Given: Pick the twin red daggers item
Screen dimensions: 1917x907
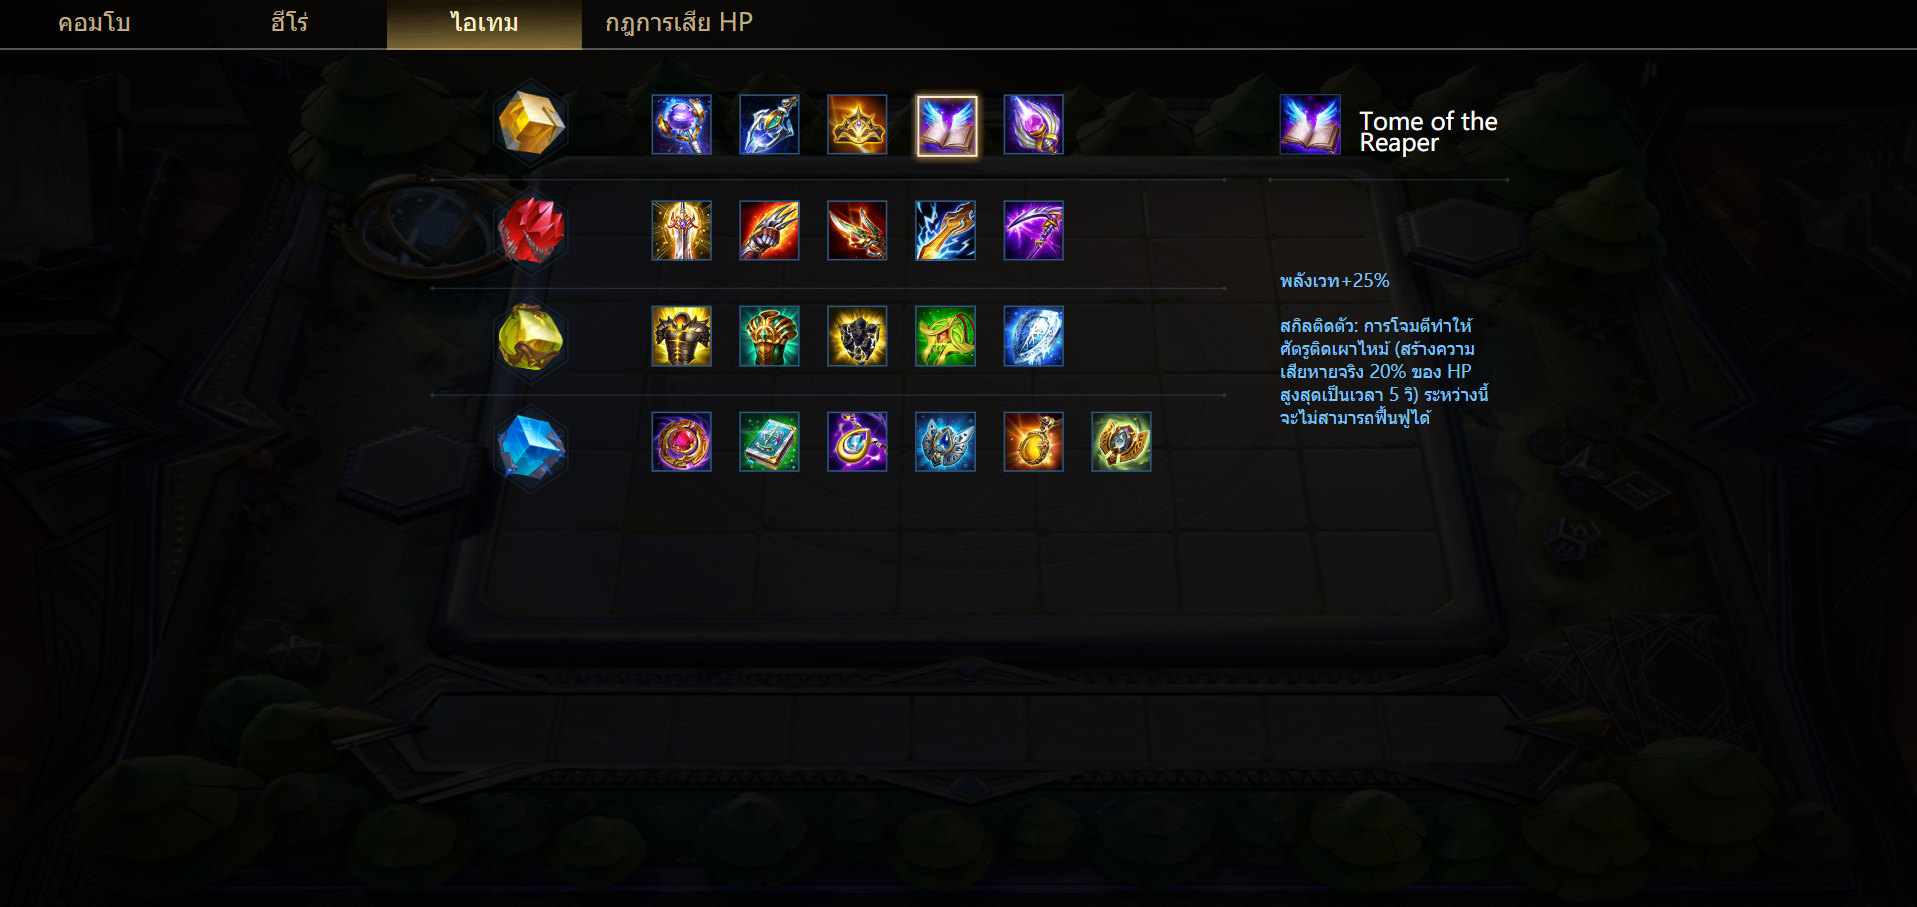Looking at the screenshot, I should [x=857, y=231].
